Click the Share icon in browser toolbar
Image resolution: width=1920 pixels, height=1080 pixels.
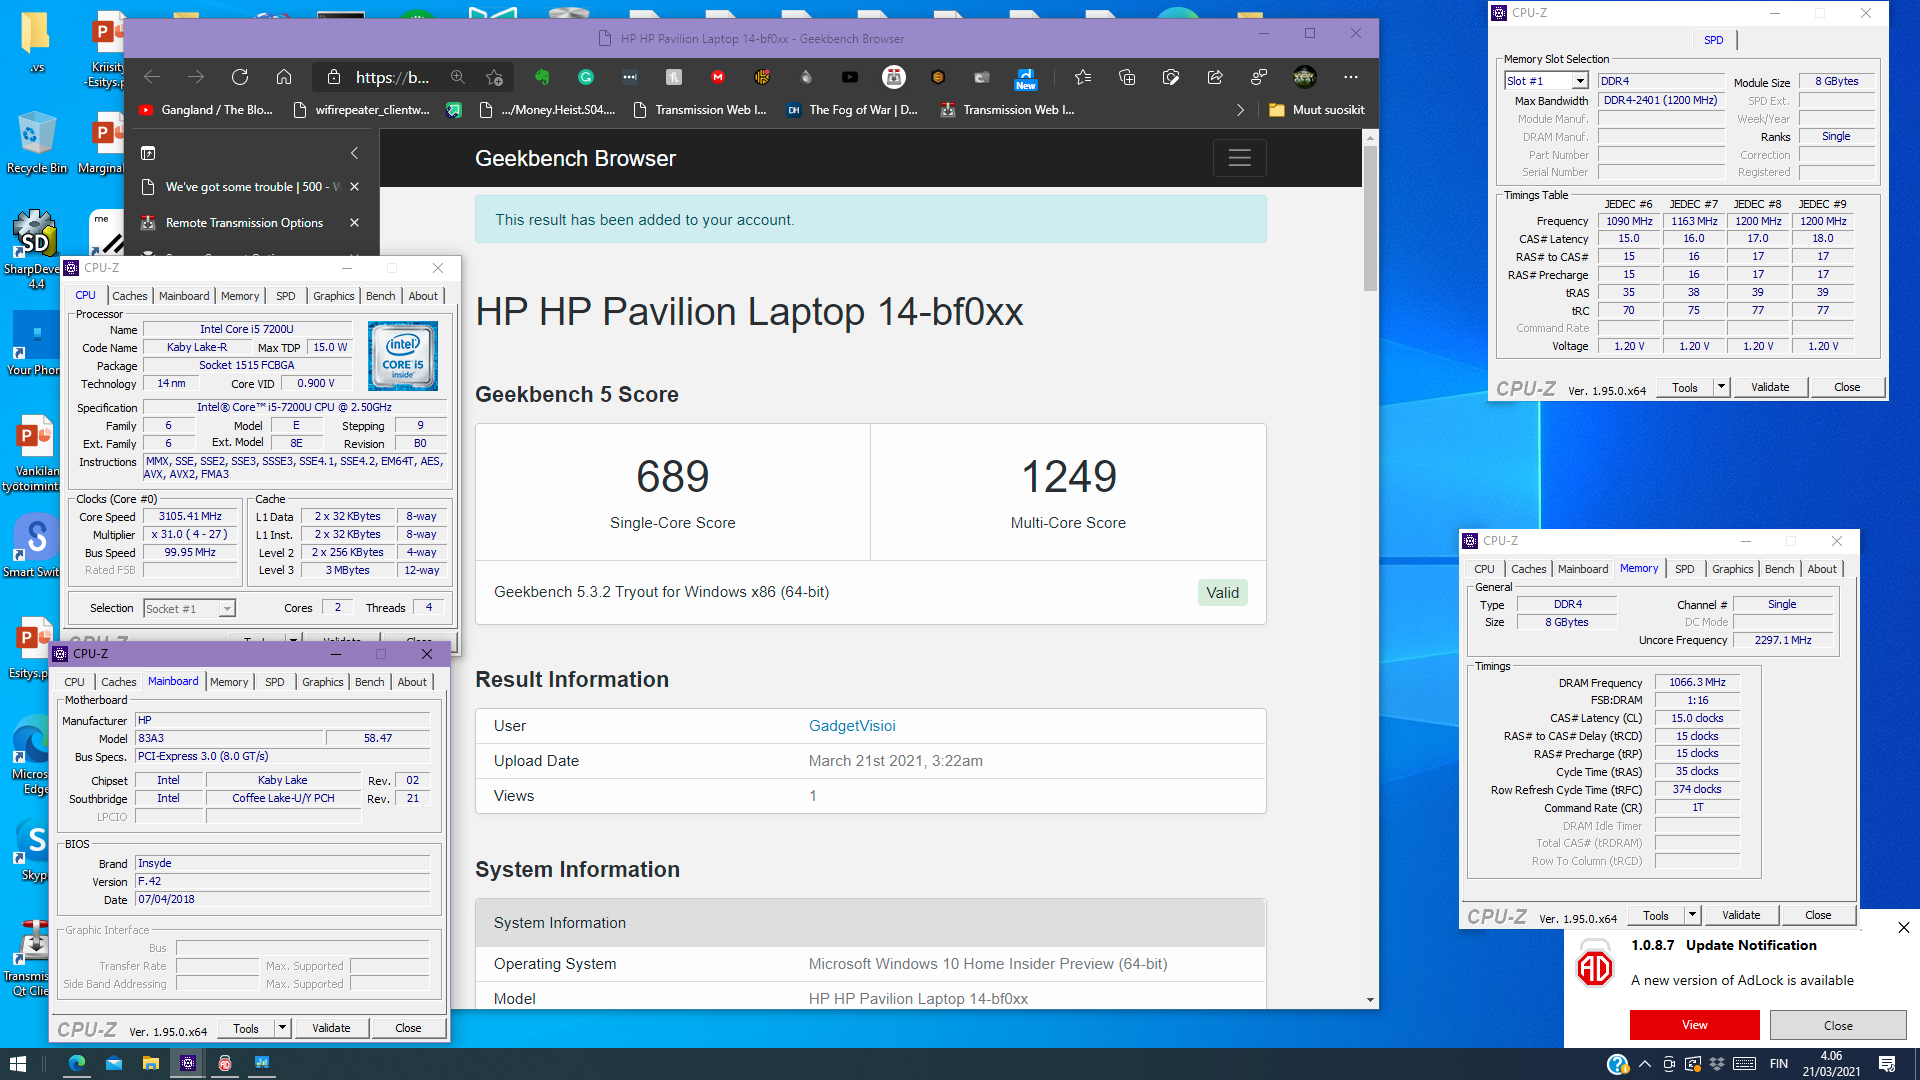[x=1215, y=77]
